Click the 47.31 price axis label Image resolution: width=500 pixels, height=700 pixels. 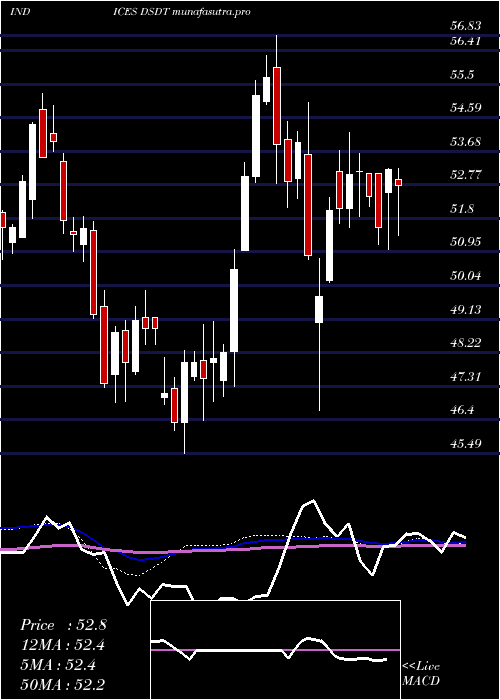pos(465,376)
